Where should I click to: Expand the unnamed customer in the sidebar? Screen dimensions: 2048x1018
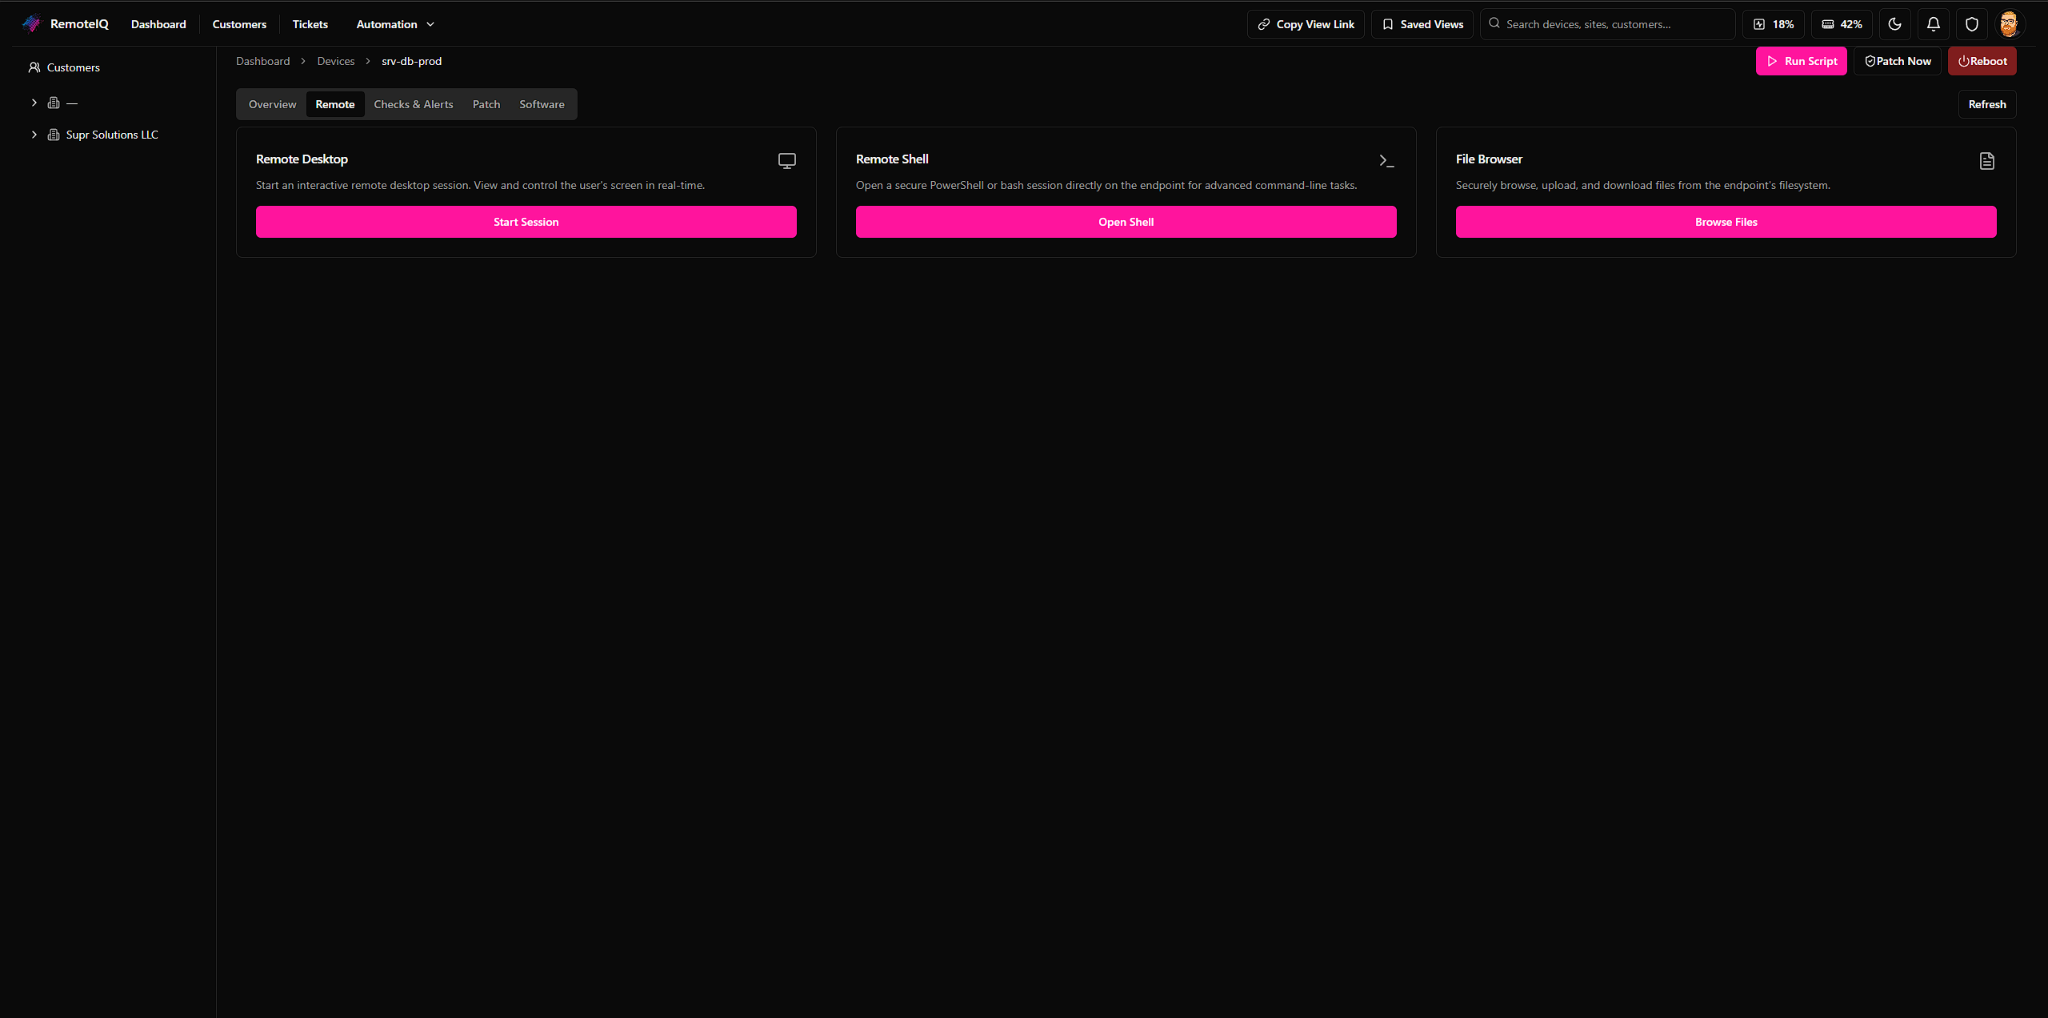(x=33, y=102)
